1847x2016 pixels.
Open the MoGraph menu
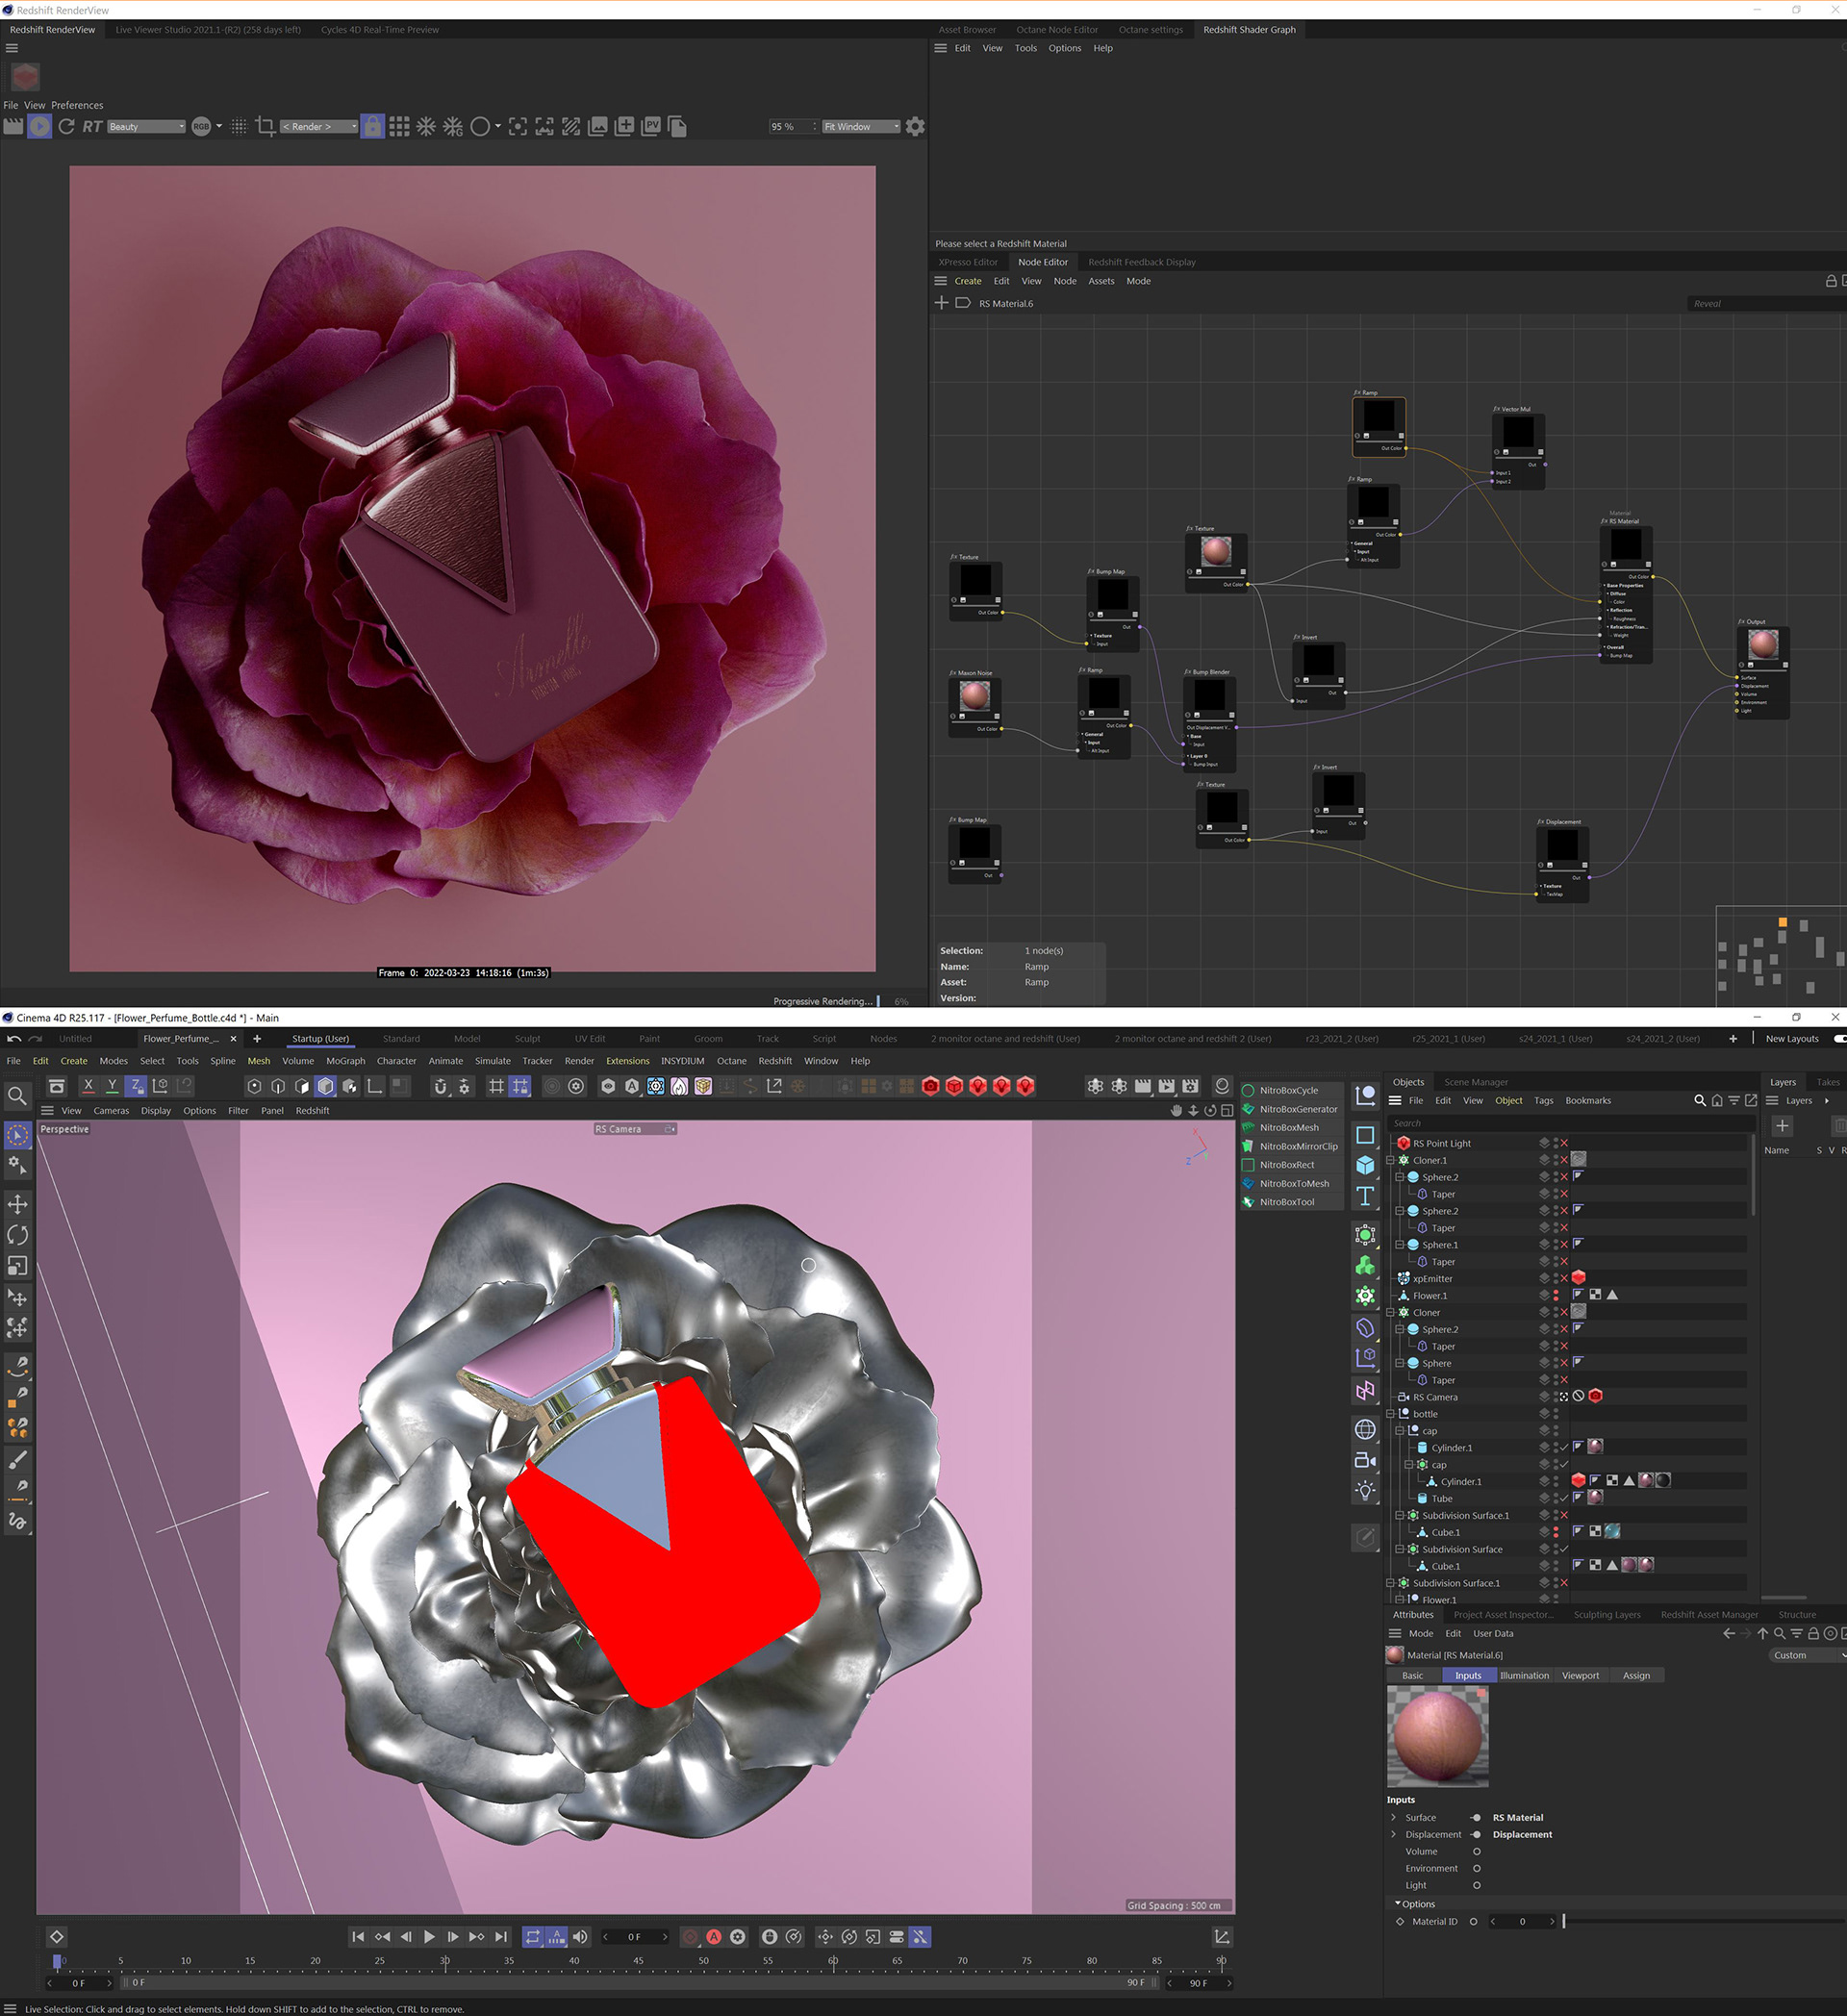(345, 1060)
